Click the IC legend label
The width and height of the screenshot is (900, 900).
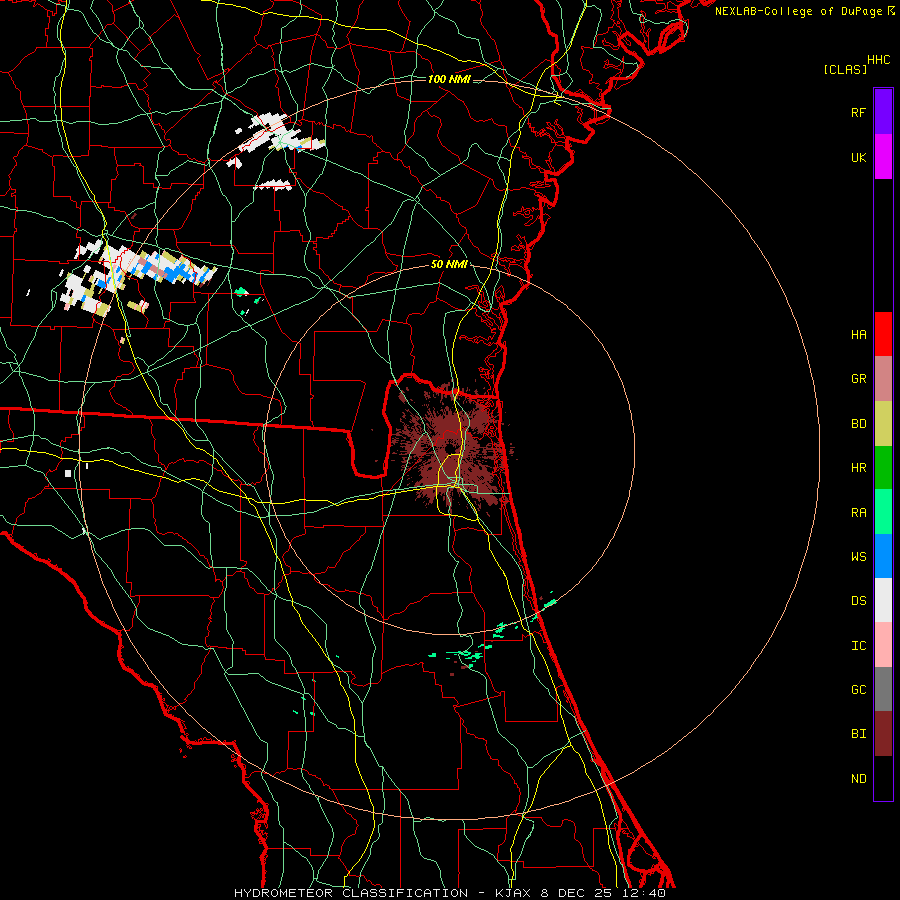pyautogui.click(x=858, y=646)
